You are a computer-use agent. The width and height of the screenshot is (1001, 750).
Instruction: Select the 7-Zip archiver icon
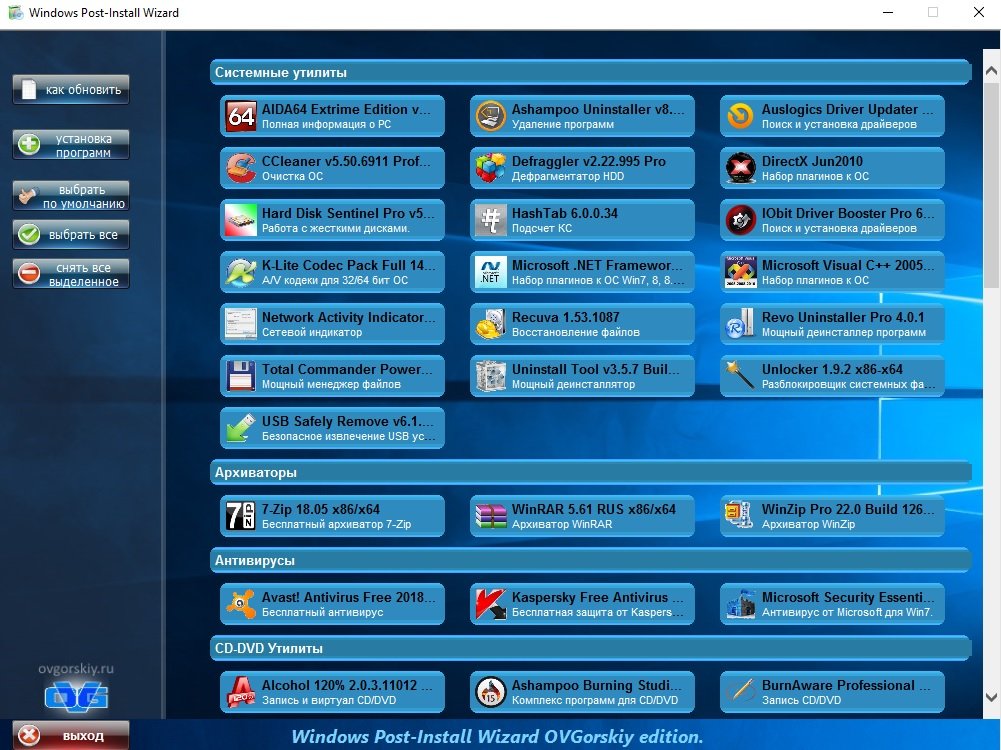click(x=241, y=516)
